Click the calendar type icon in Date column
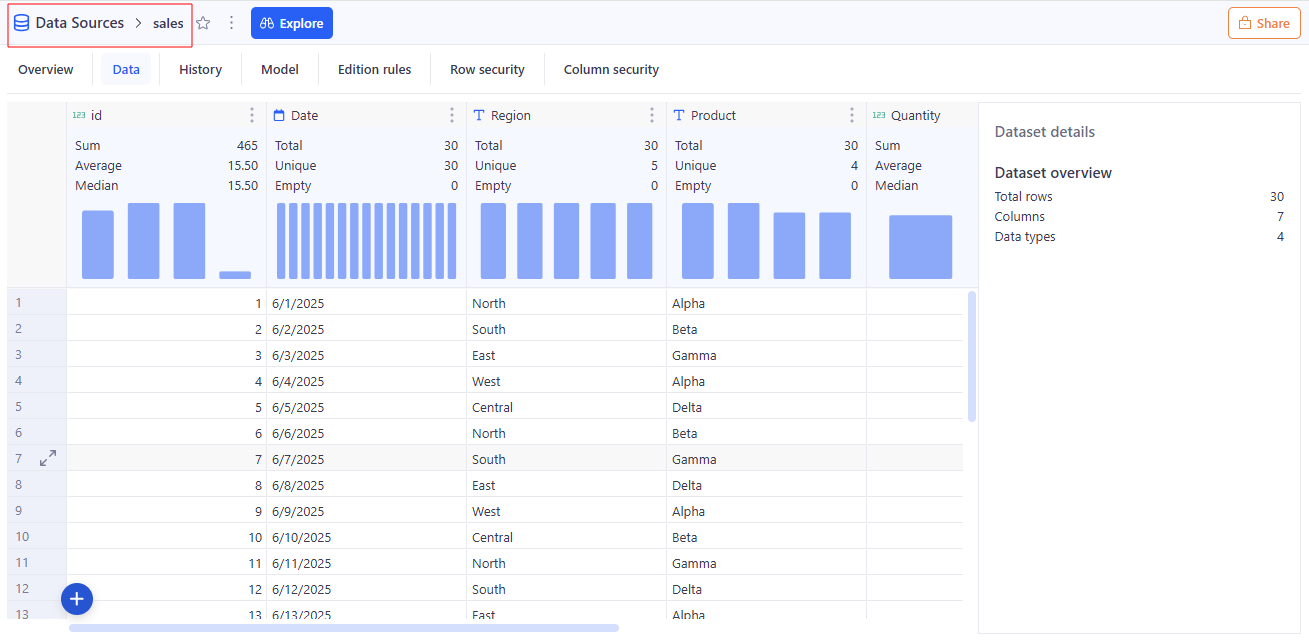The image size is (1309, 641). [x=279, y=116]
